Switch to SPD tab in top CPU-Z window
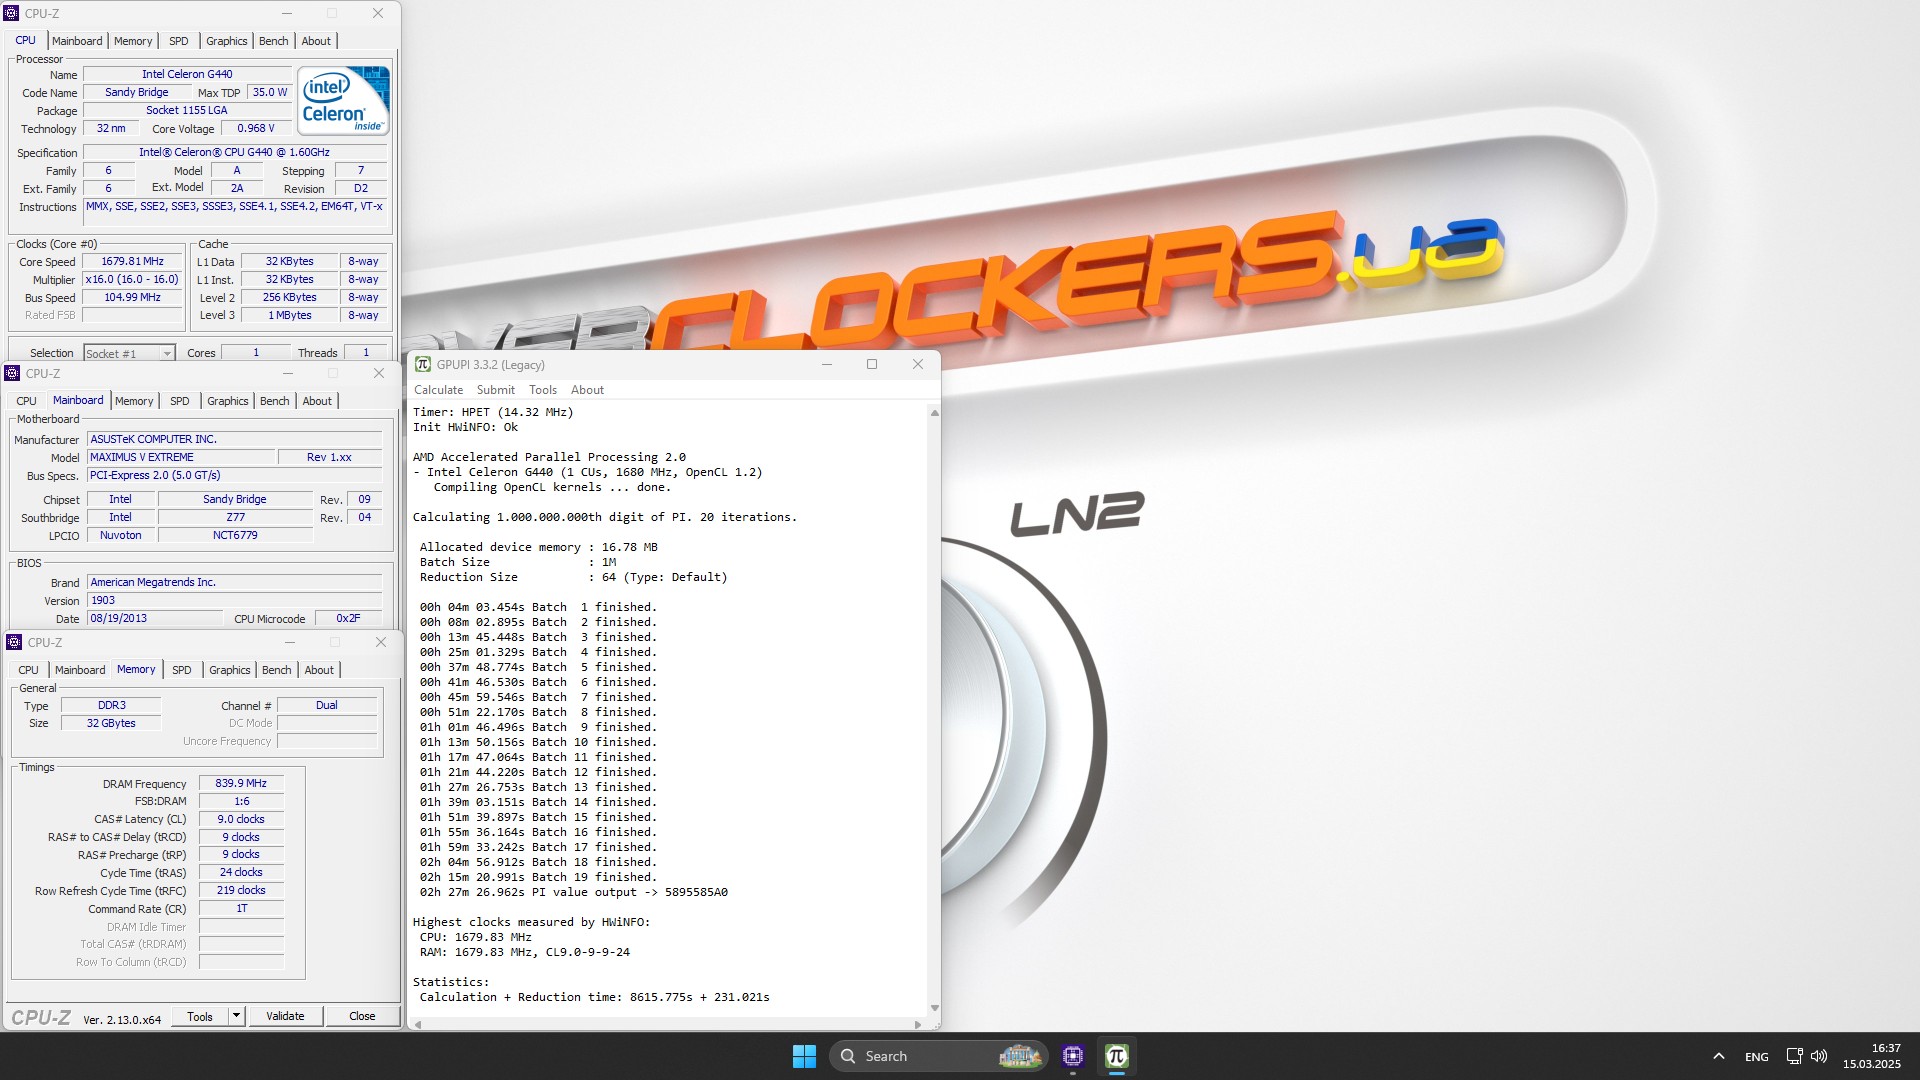This screenshot has height=1080, width=1920. click(178, 41)
